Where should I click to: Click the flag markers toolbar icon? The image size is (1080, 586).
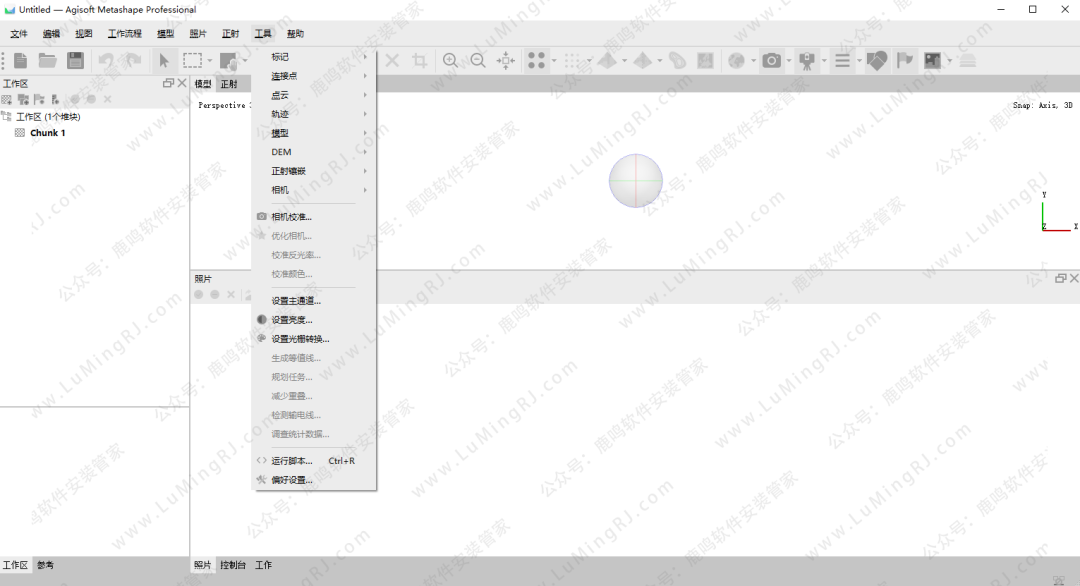tap(905, 61)
